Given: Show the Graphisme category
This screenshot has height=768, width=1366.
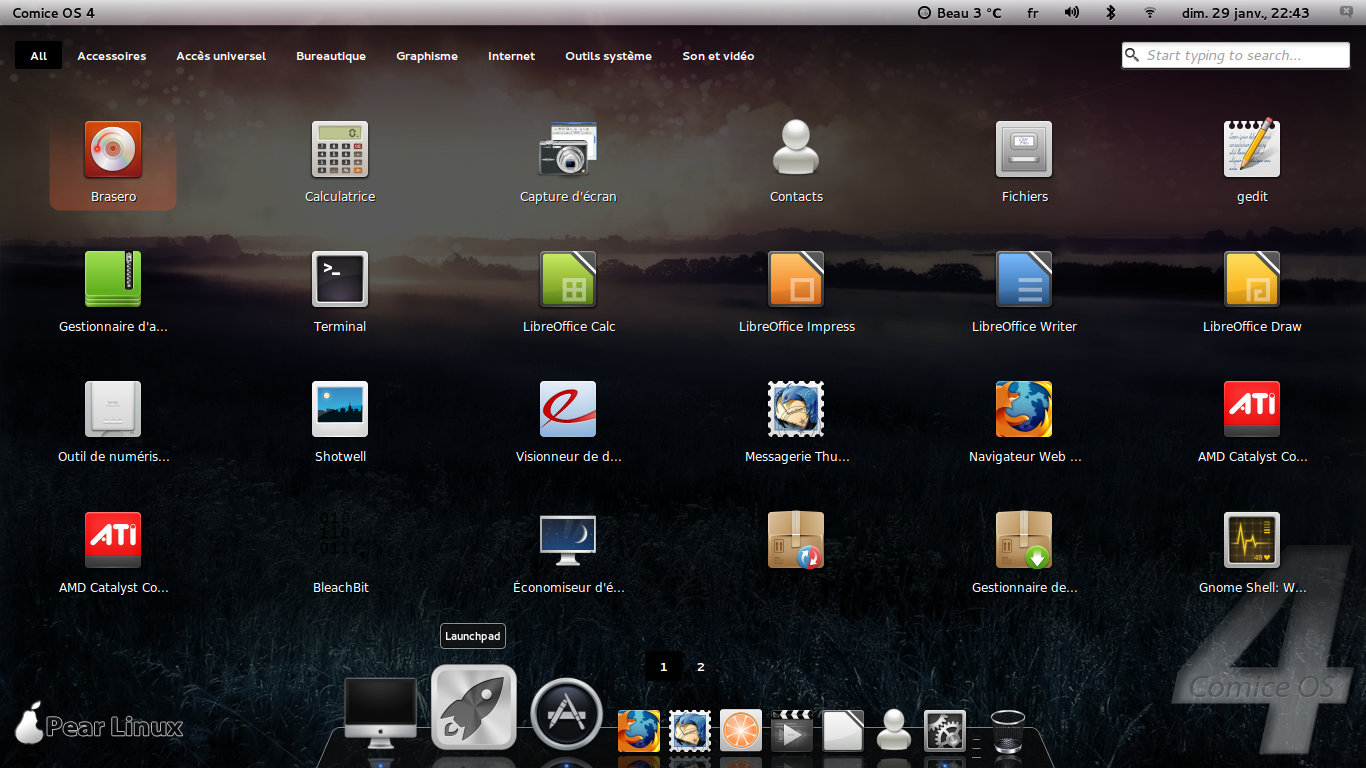Looking at the screenshot, I should point(427,56).
